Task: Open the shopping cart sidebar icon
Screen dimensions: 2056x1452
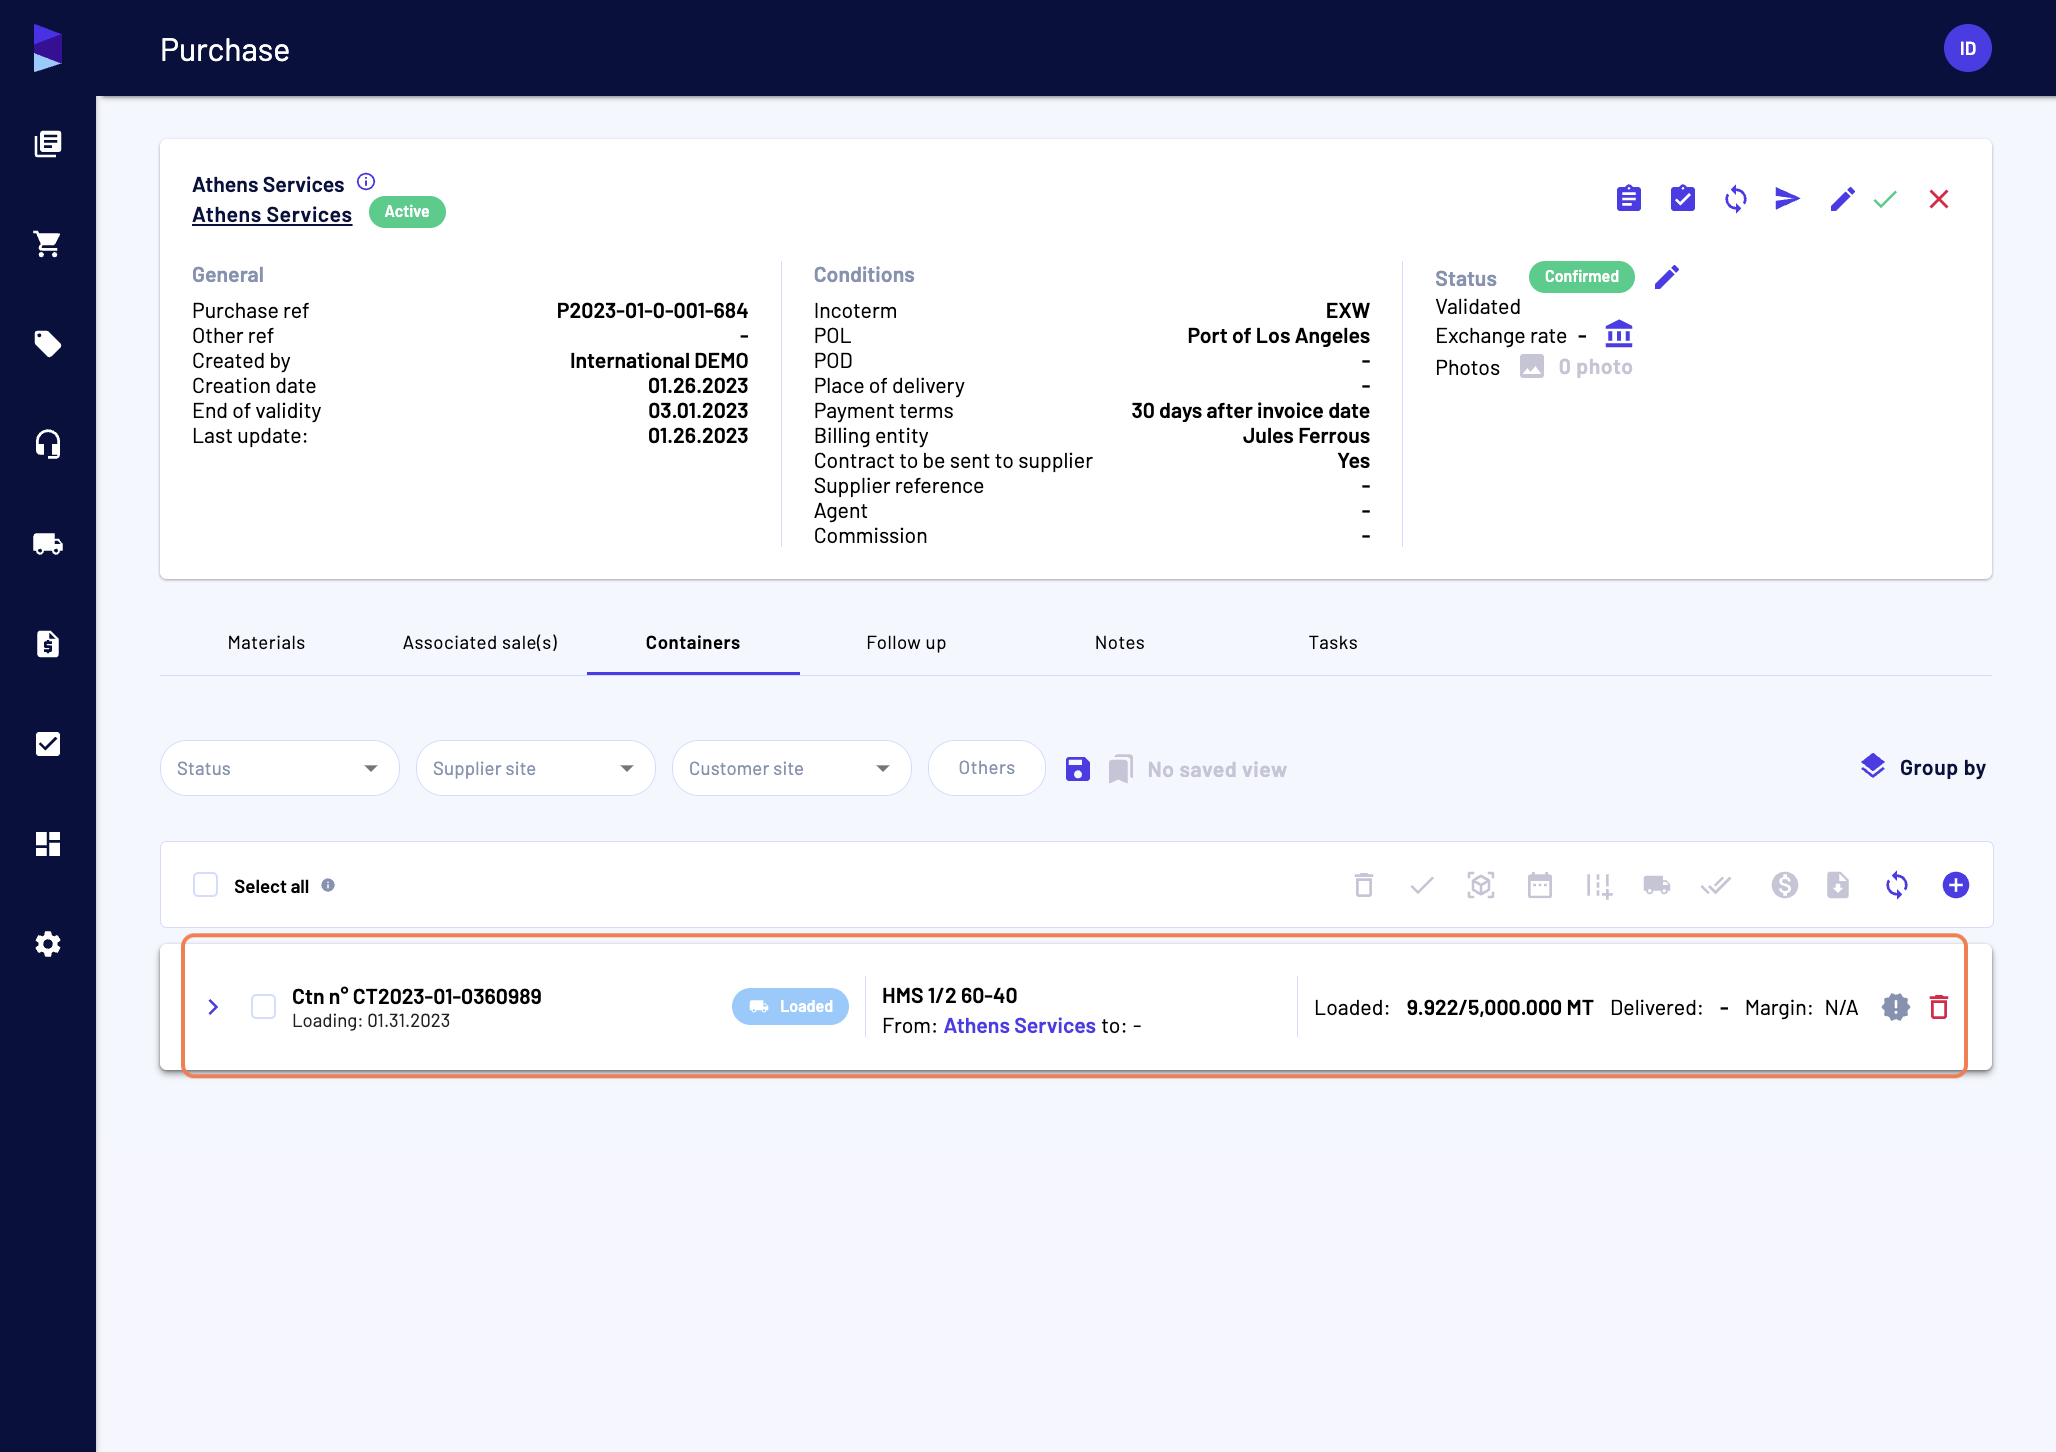Action: [x=47, y=243]
